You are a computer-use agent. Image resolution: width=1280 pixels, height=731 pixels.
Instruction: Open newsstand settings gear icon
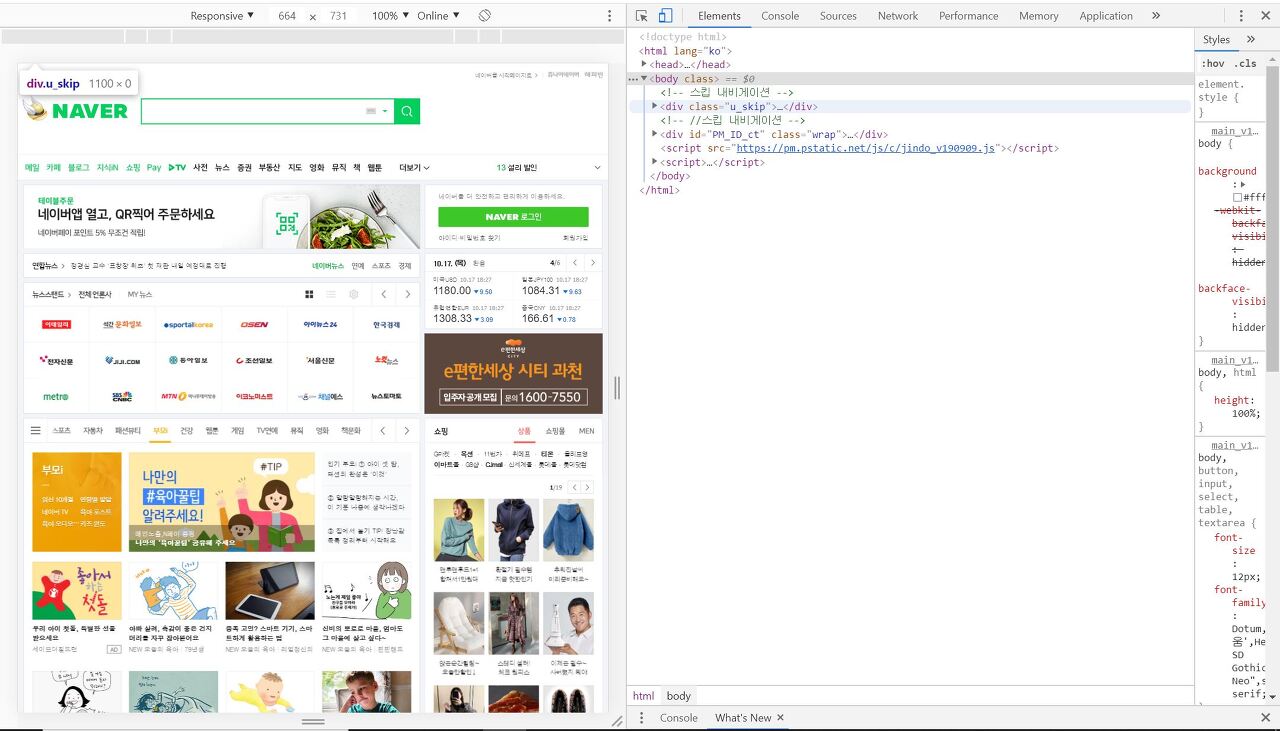353,294
